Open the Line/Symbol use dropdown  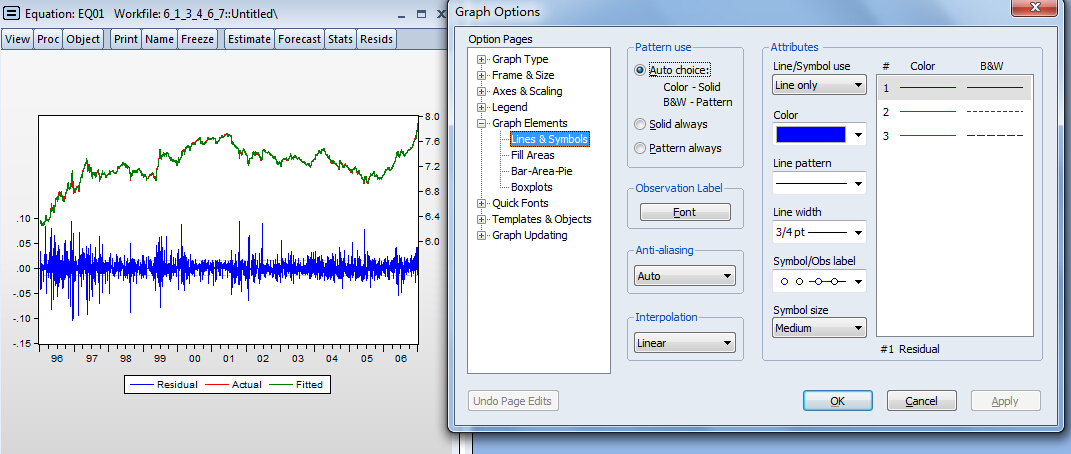(819, 86)
